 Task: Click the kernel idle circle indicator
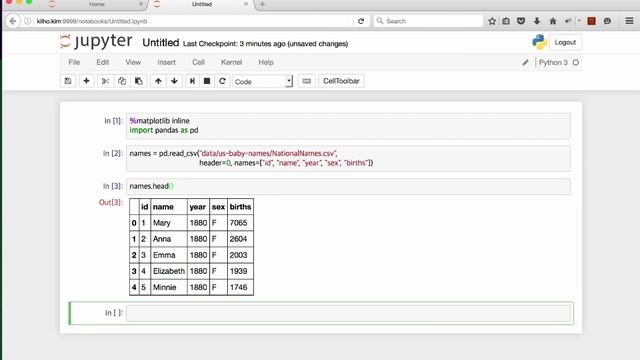(x=576, y=62)
